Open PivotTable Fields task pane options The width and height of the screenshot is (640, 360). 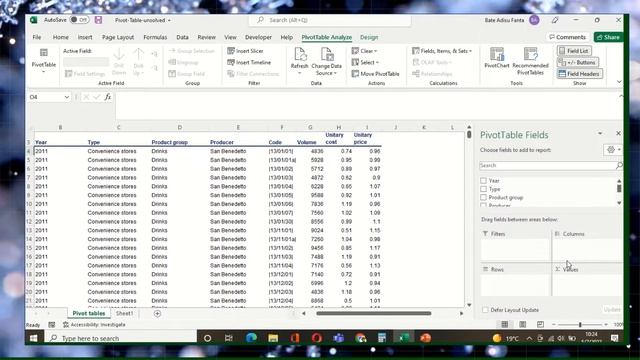(x=600, y=133)
